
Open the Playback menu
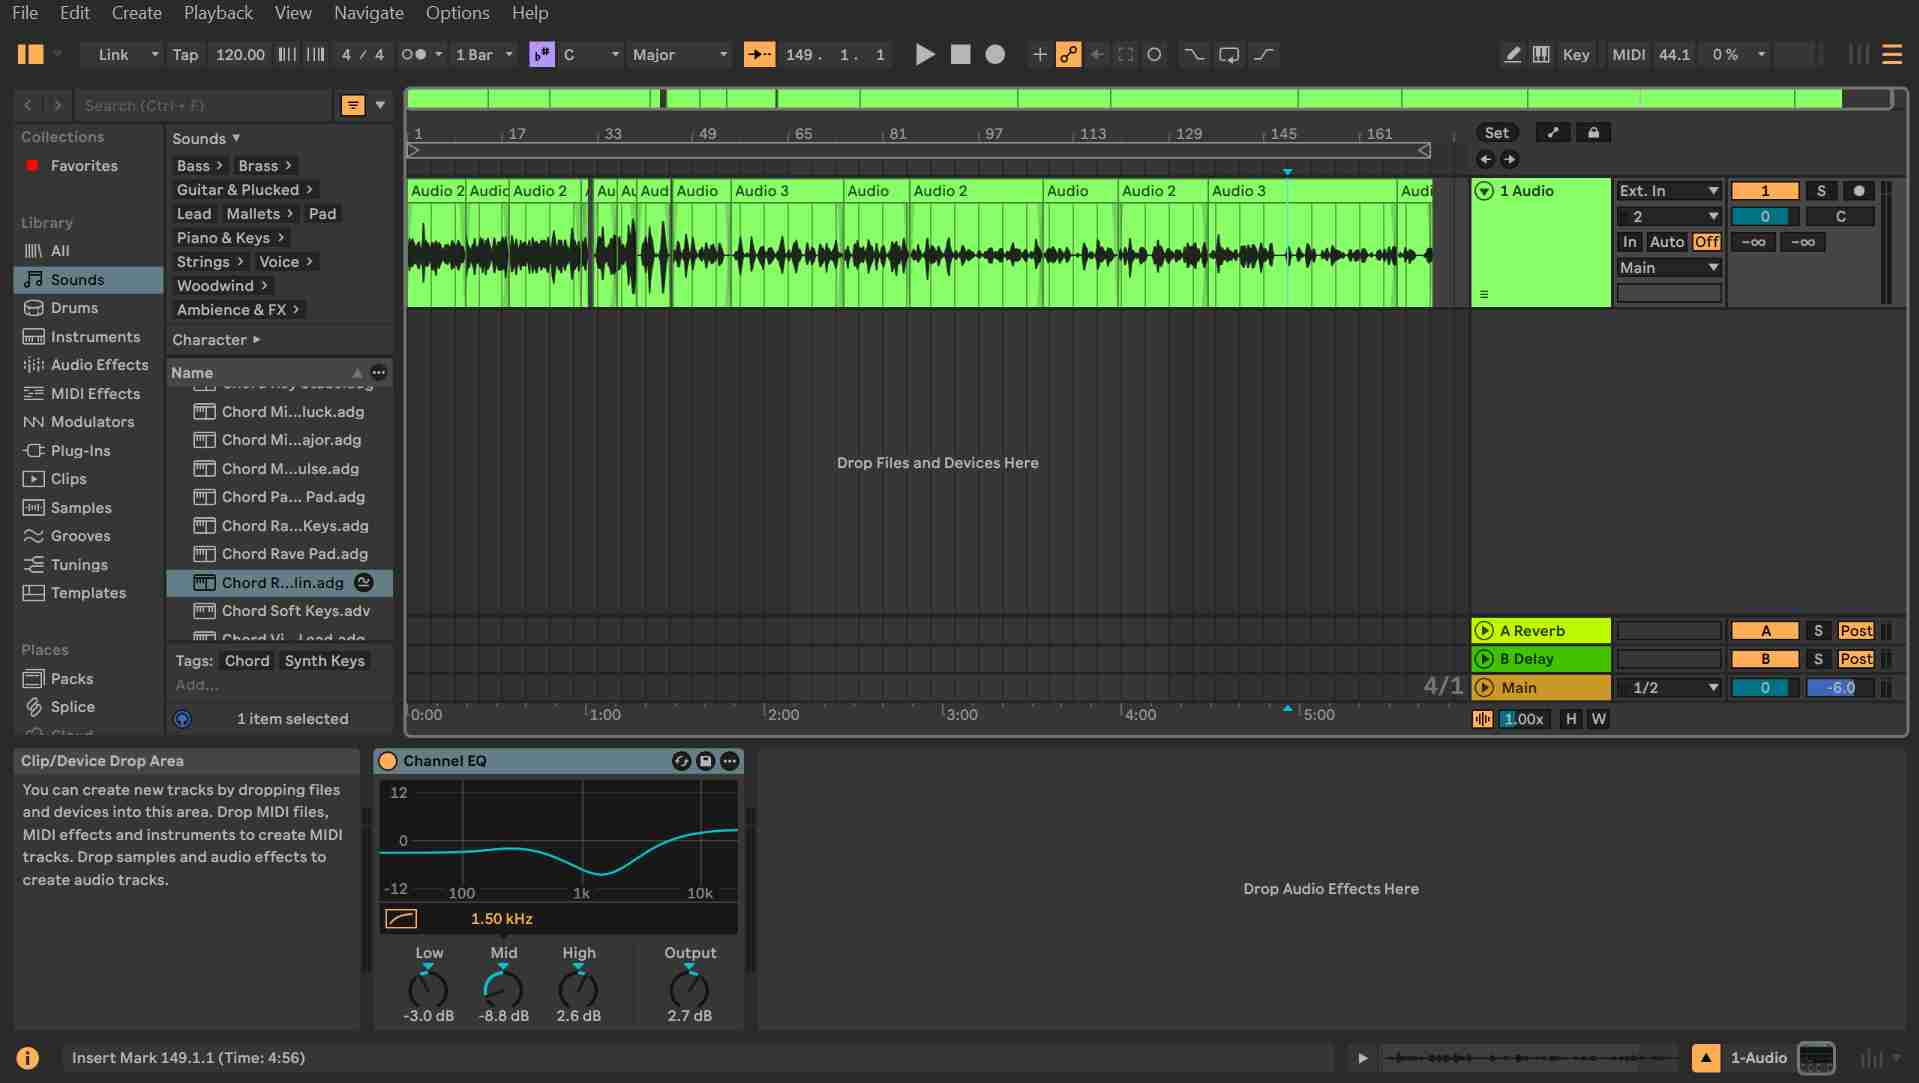point(218,13)
